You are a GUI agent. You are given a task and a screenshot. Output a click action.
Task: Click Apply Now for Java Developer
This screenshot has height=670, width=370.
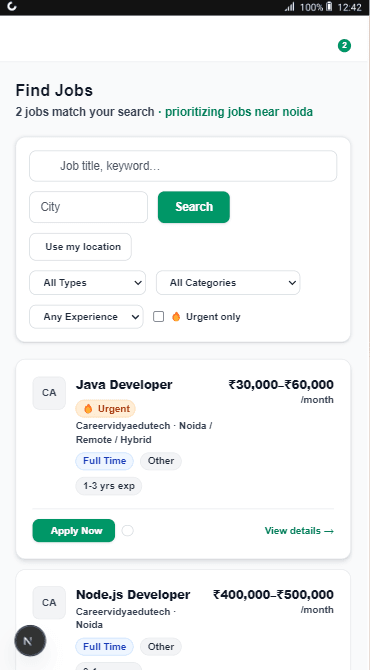pos(73,531)
